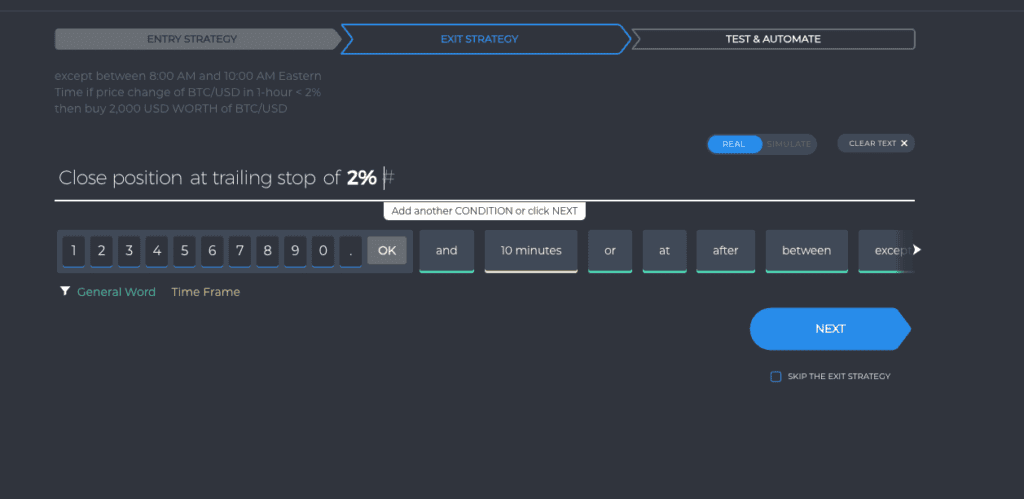Click the X icon in CLEAR TEXT
The image size is (1024, 499).
(904, 144)
